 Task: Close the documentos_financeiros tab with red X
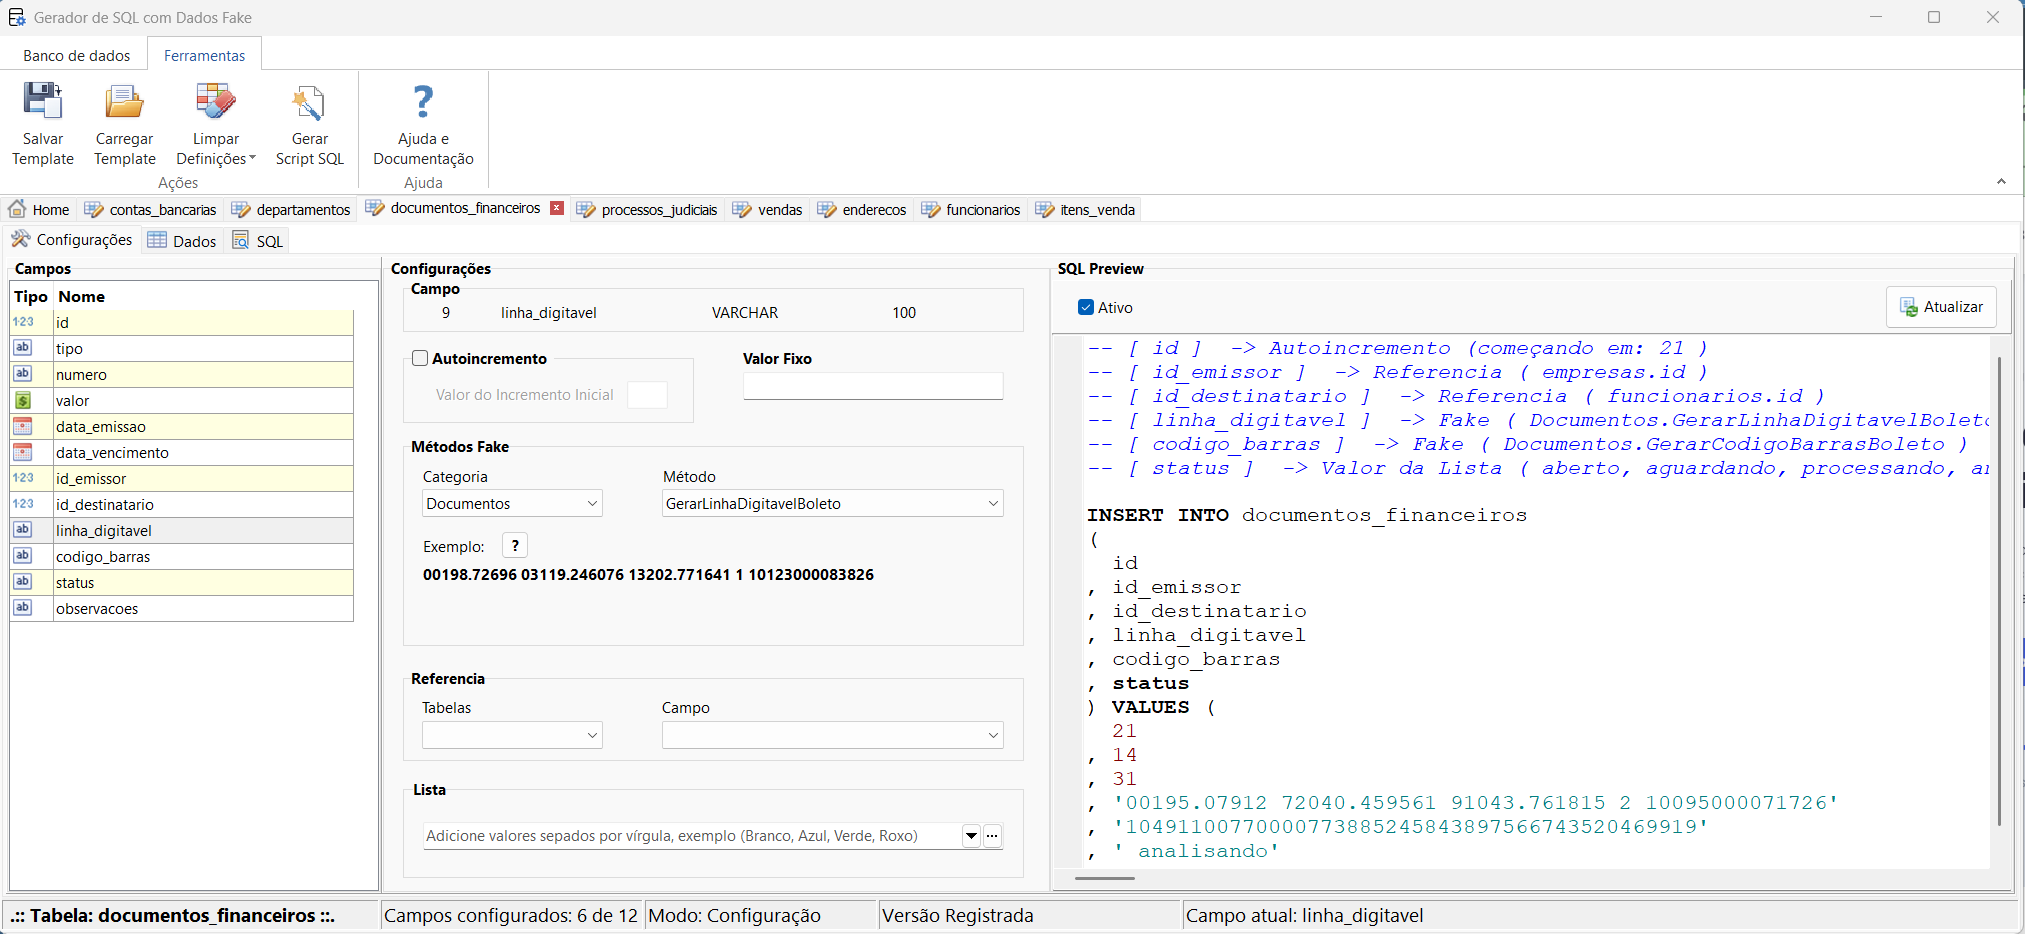pyautogui.click(x=557, y=208)
